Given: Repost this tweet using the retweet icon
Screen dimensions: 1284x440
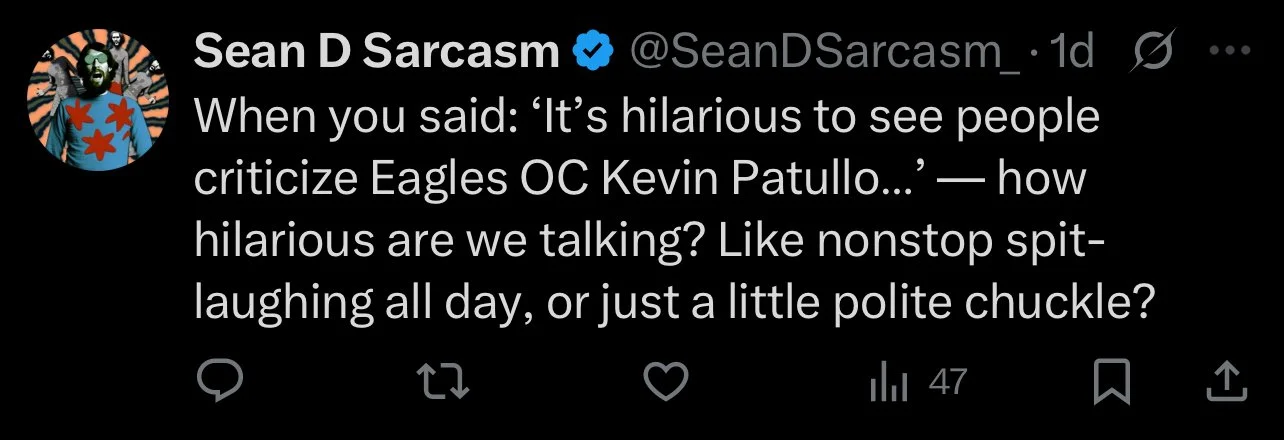Looking at the screenshot, I should coord(442,382).
